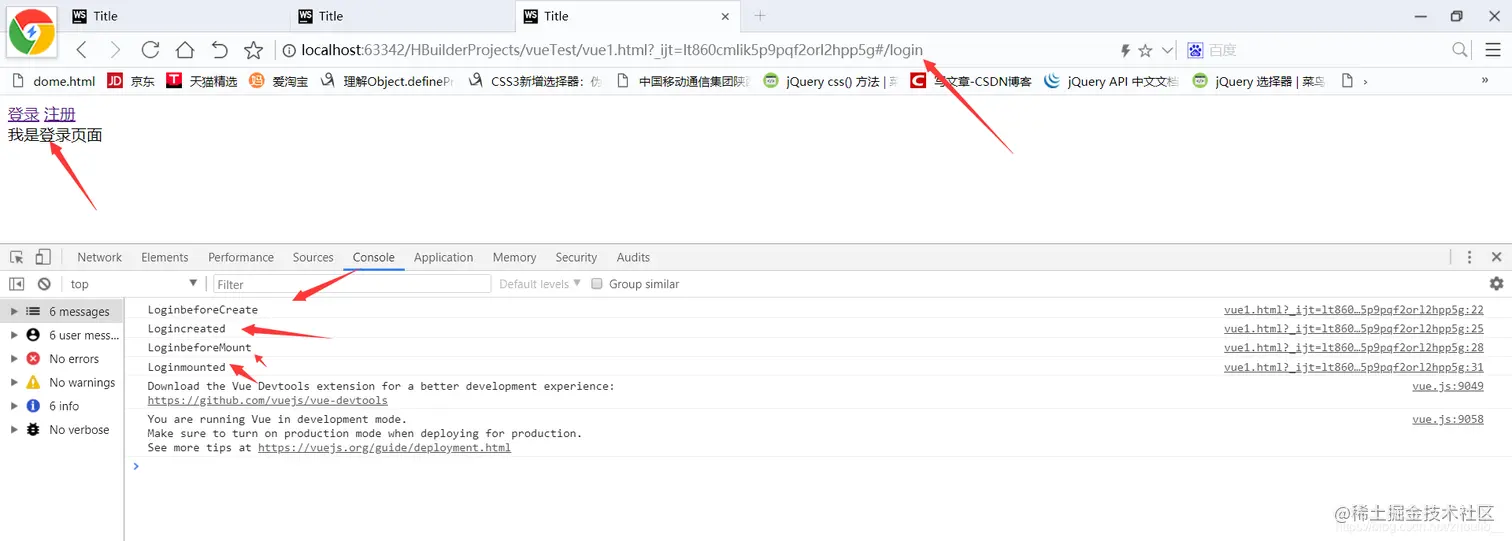Open the dome.html bookmark
The image size is (1512, 541).
coord(52,81)
